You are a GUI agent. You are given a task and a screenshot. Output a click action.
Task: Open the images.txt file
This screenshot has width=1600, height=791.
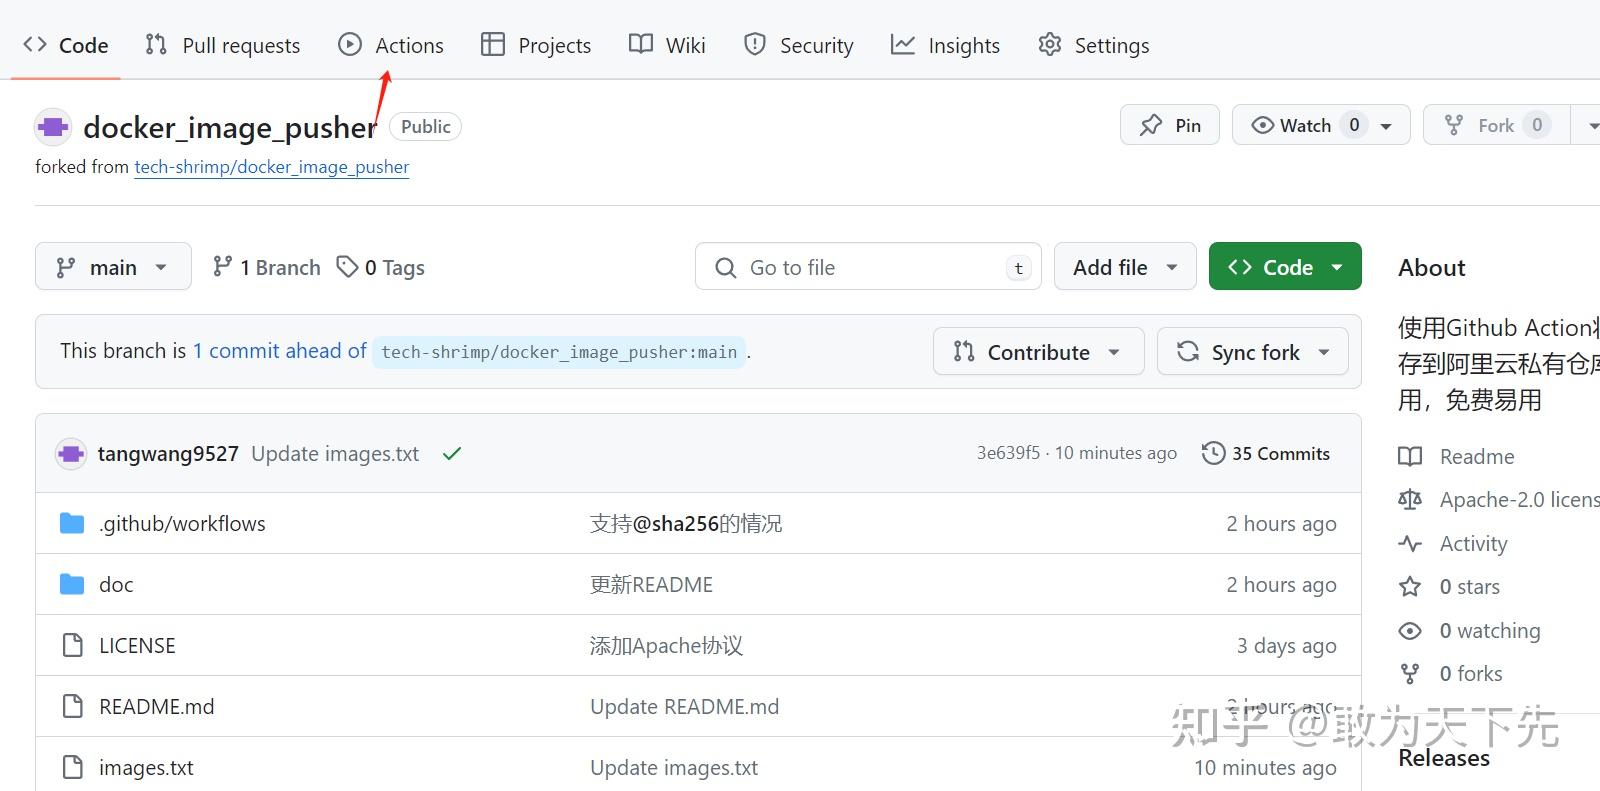coord(146,767)
